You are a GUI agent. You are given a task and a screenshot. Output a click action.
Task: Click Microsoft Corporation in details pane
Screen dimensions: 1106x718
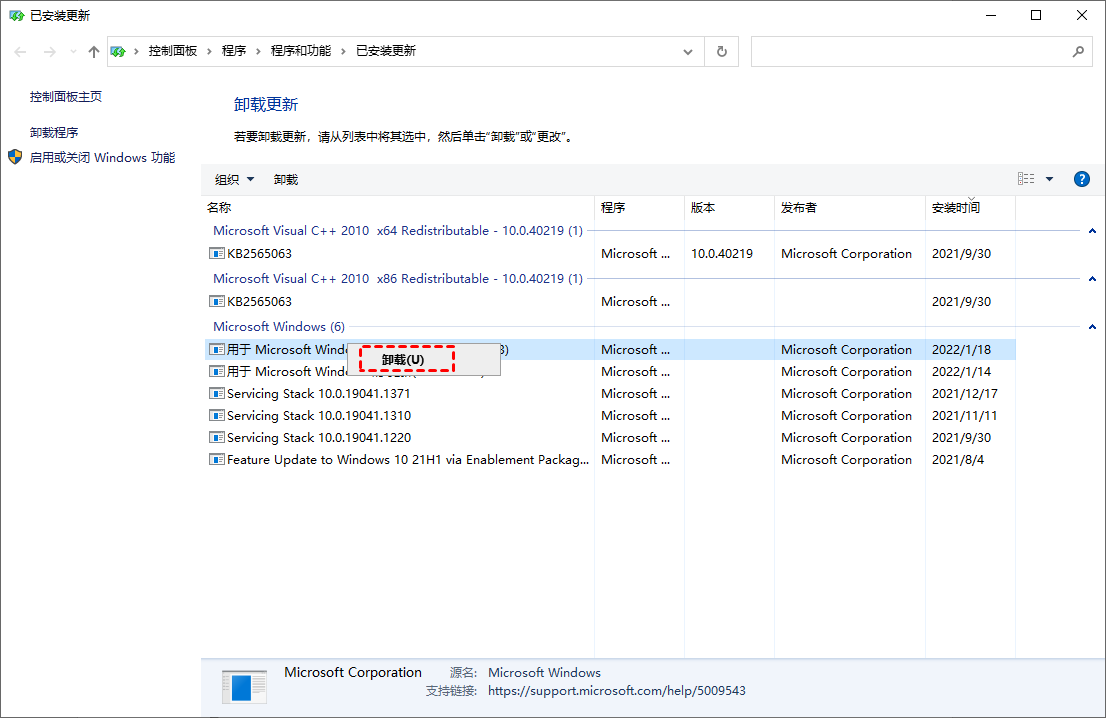pyautogui.click(x=353, y=672)
